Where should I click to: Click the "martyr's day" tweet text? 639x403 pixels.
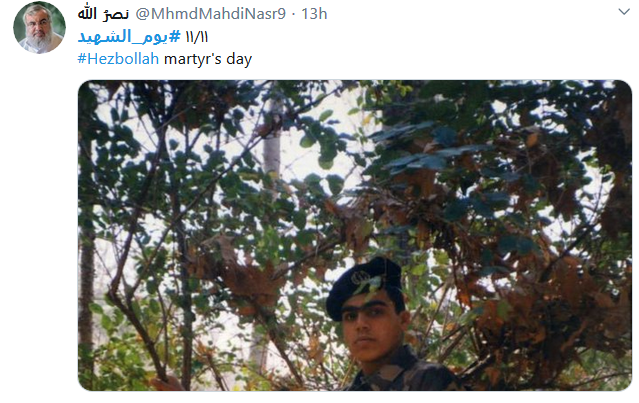pos(208,59)
